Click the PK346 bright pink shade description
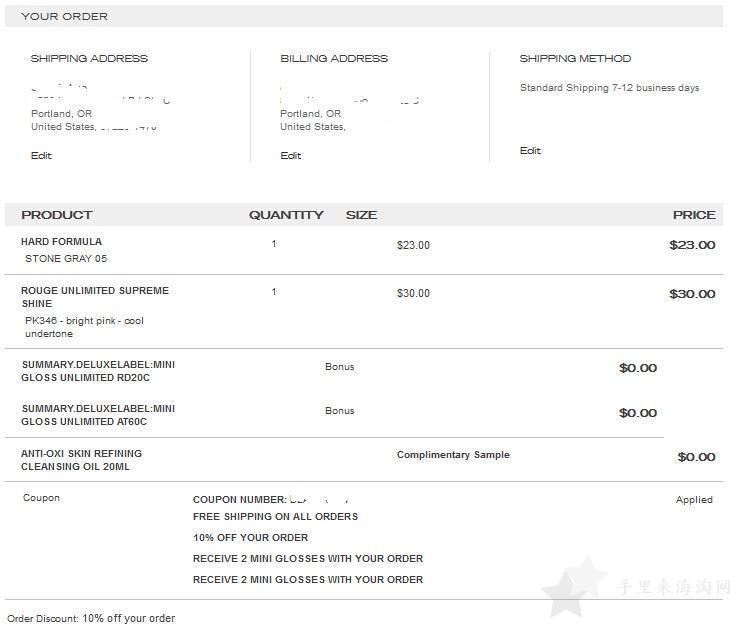The image size is (741, 629). (84, 327)
